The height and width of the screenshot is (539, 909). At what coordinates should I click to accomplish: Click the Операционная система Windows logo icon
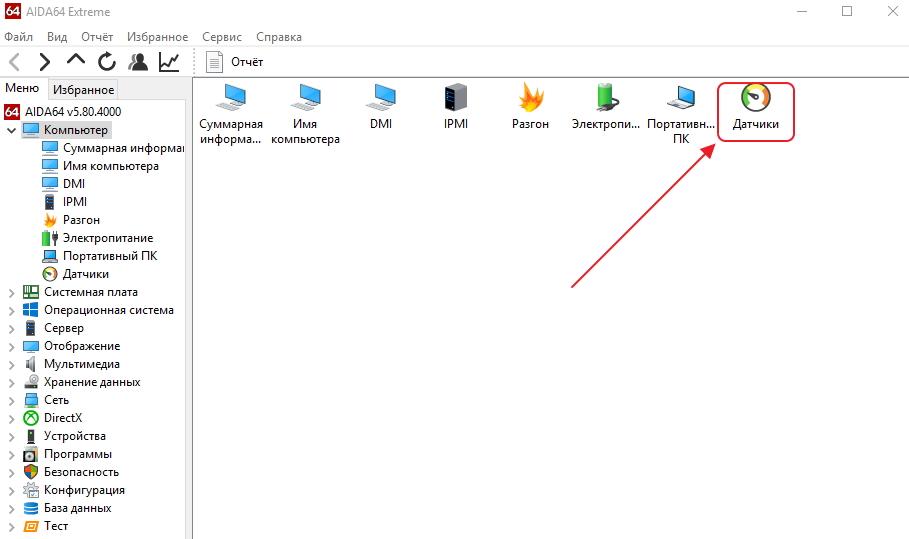click(31, 310)
